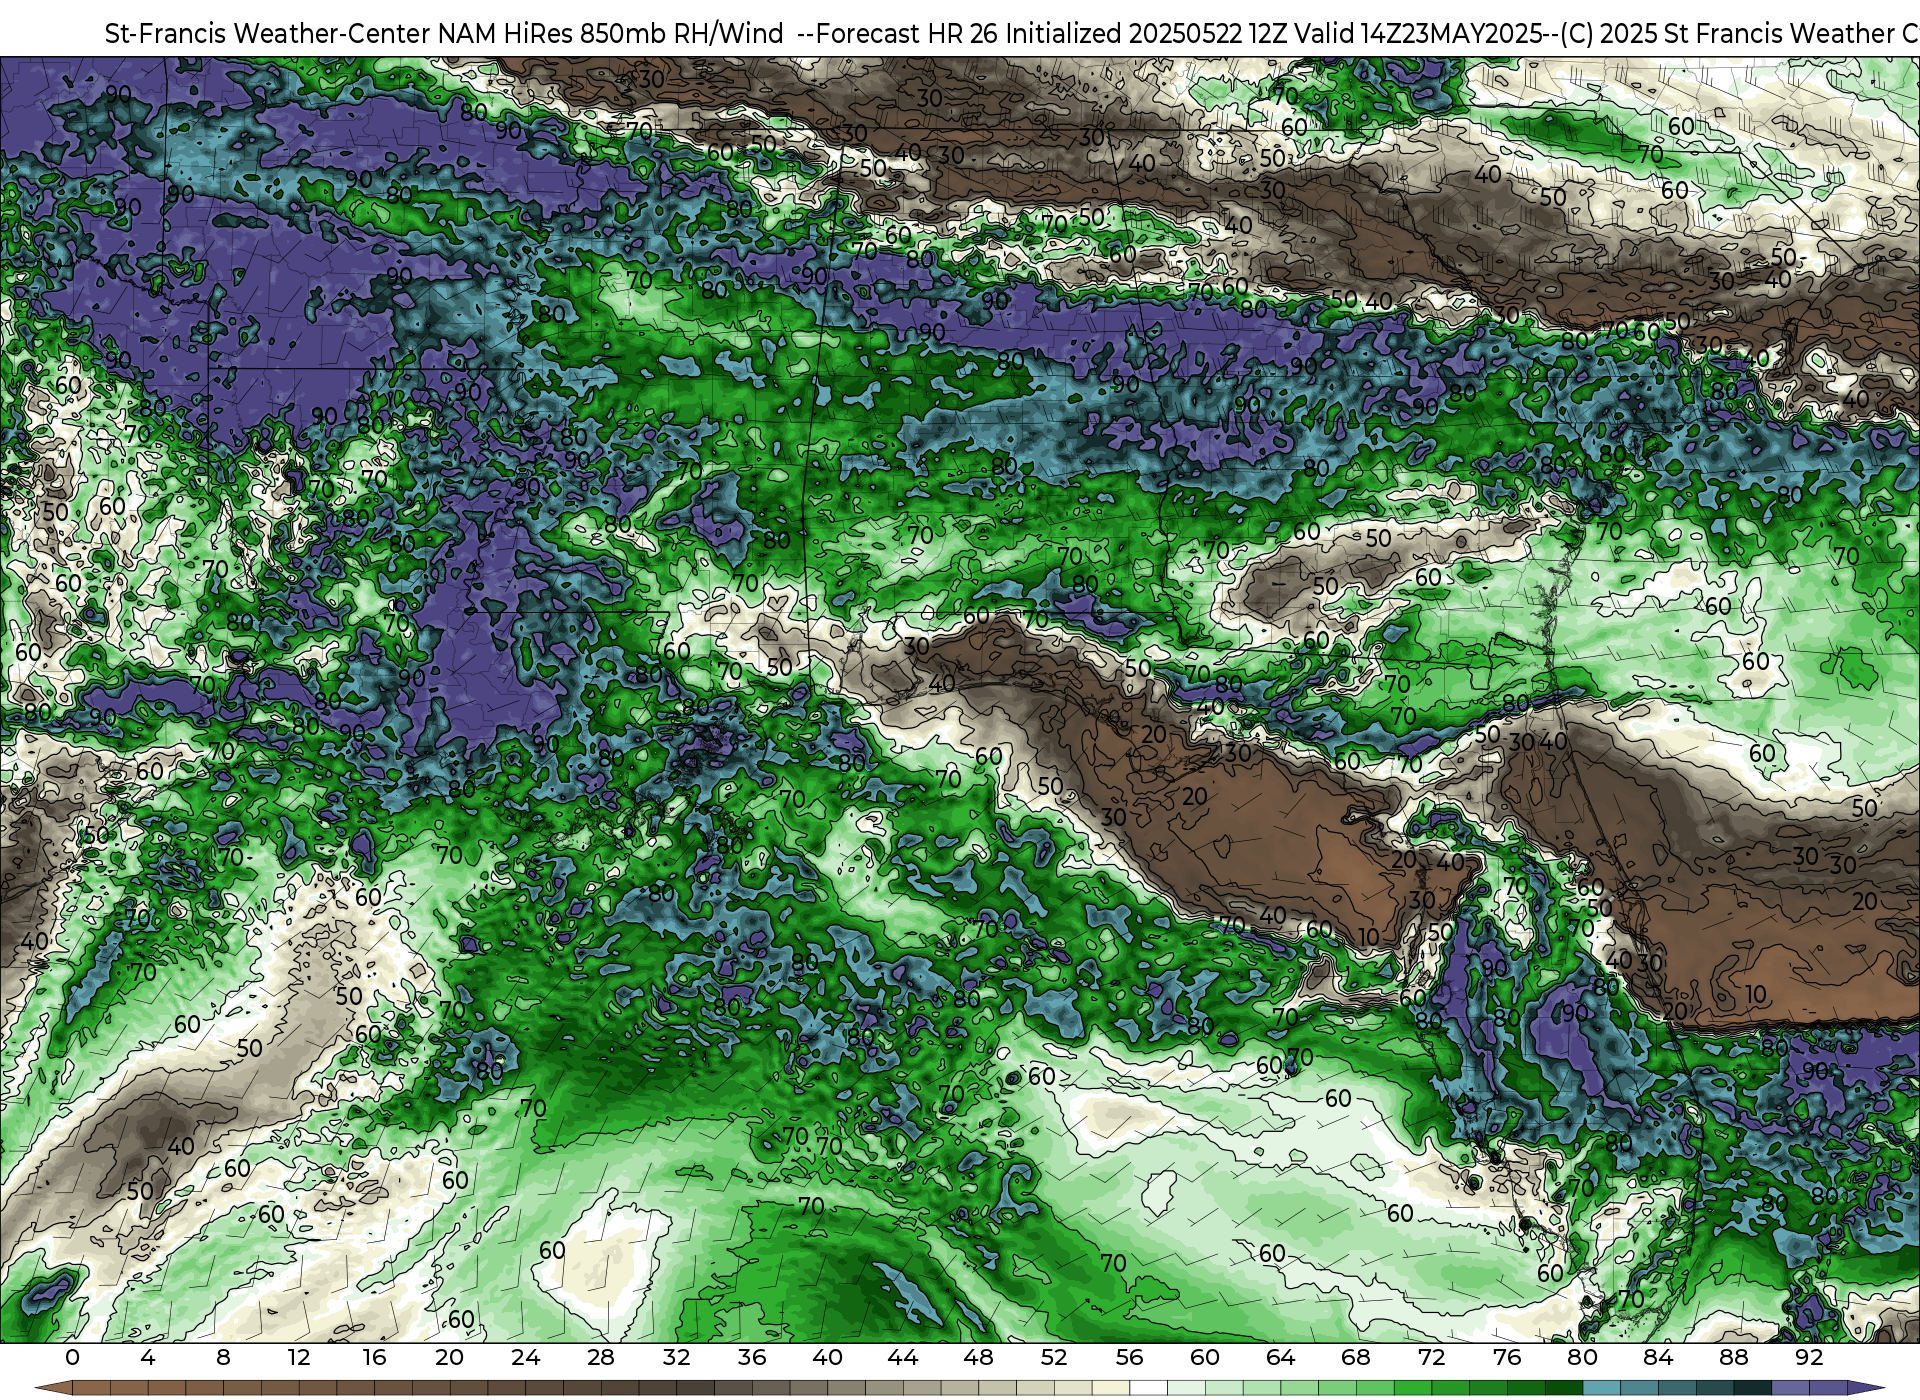Click the "(C) 2025 St Francis Weather" copyright text
1920x1400 pixels.
pos(1726,34)
